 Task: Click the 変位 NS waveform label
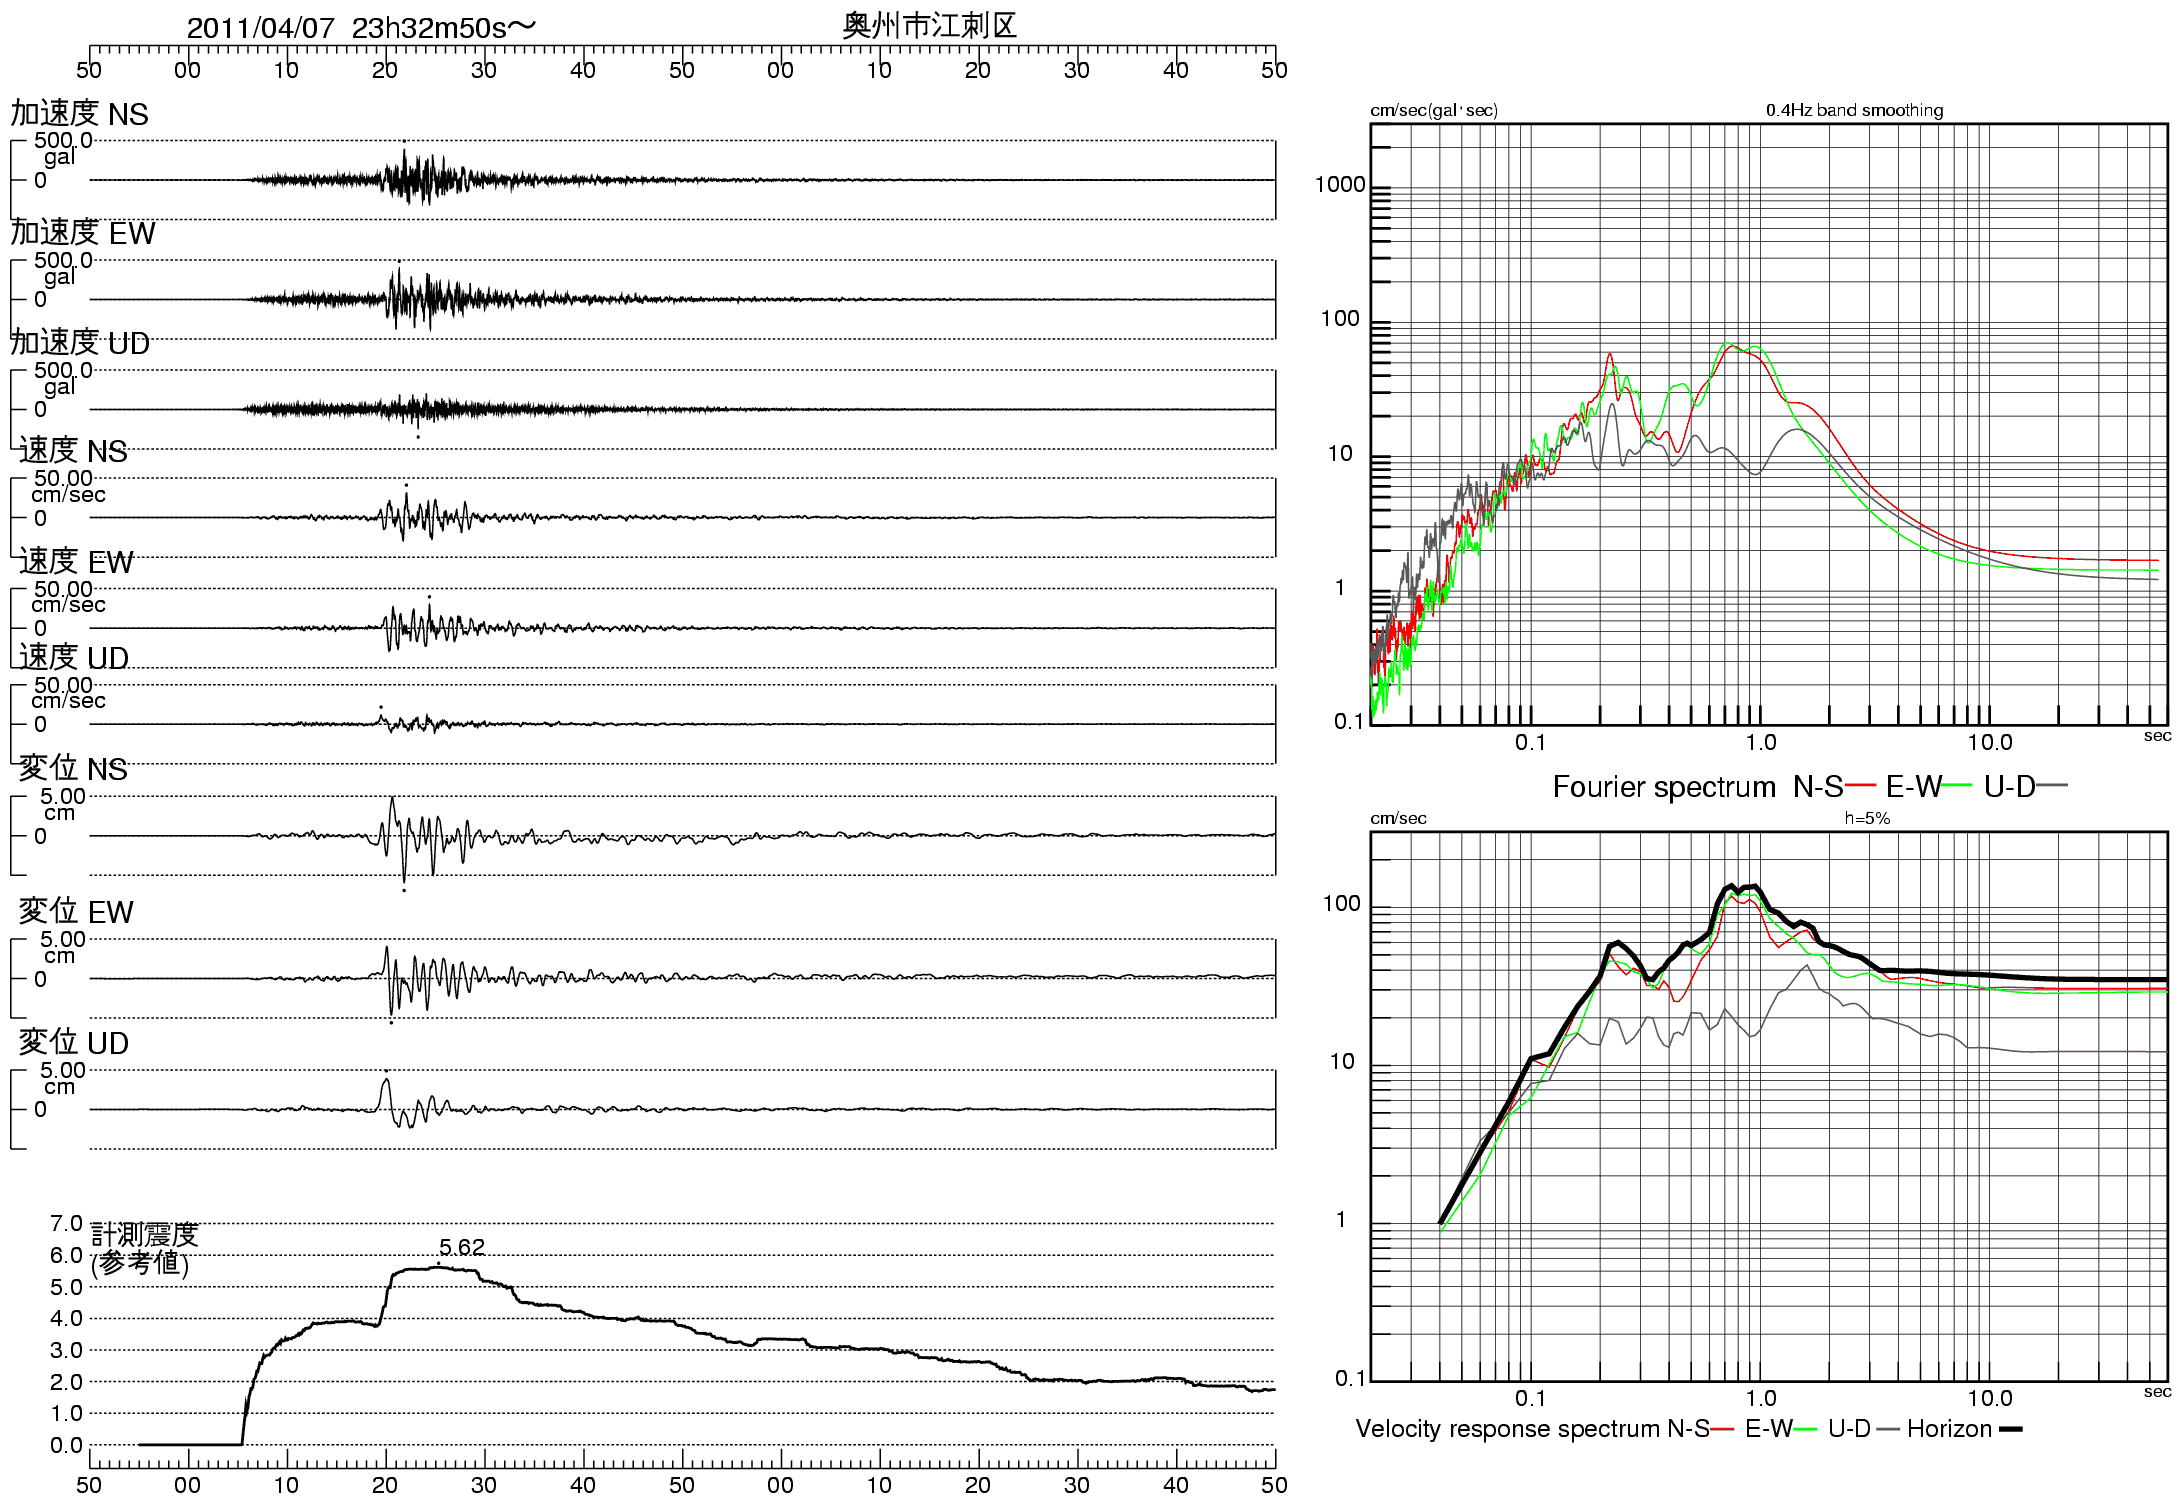point(73,769)
